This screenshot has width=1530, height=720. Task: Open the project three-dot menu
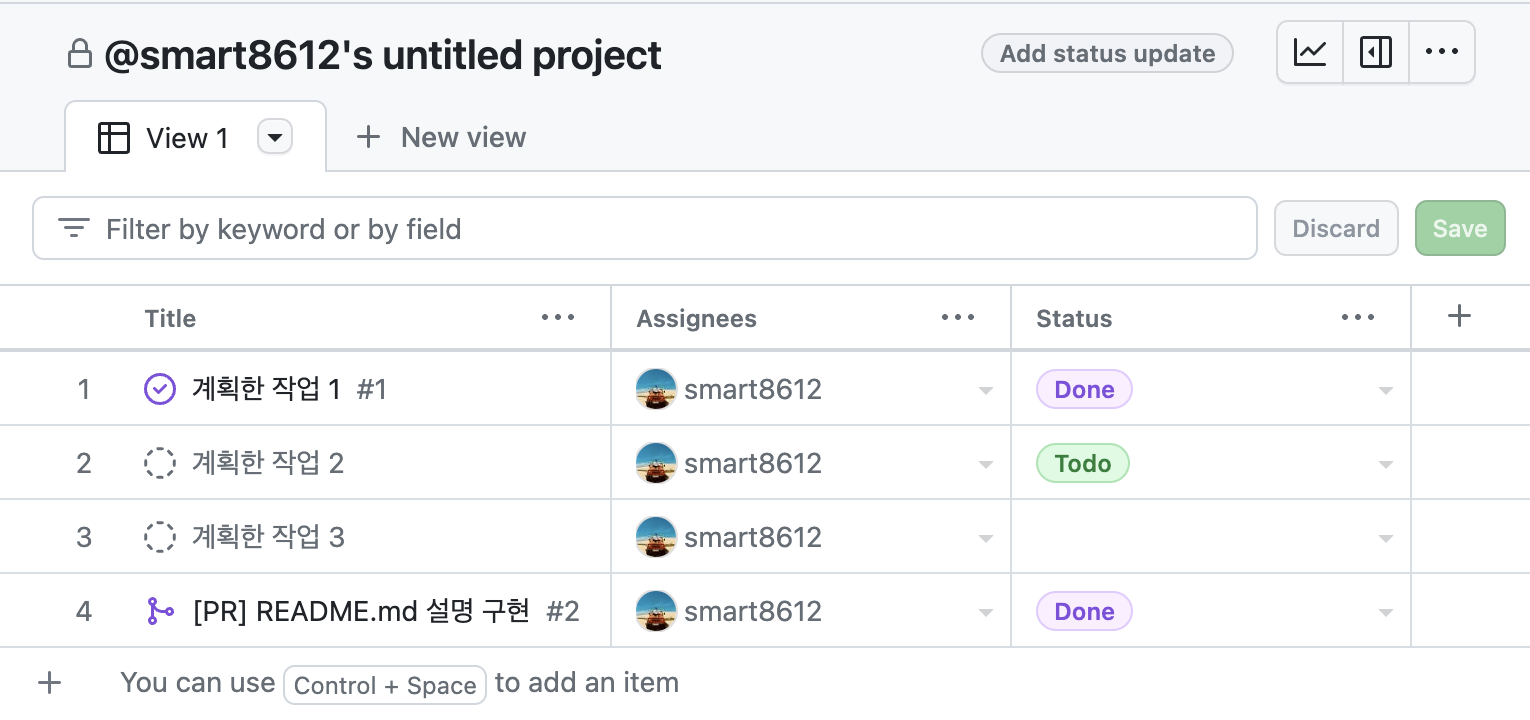point(1441,53)
